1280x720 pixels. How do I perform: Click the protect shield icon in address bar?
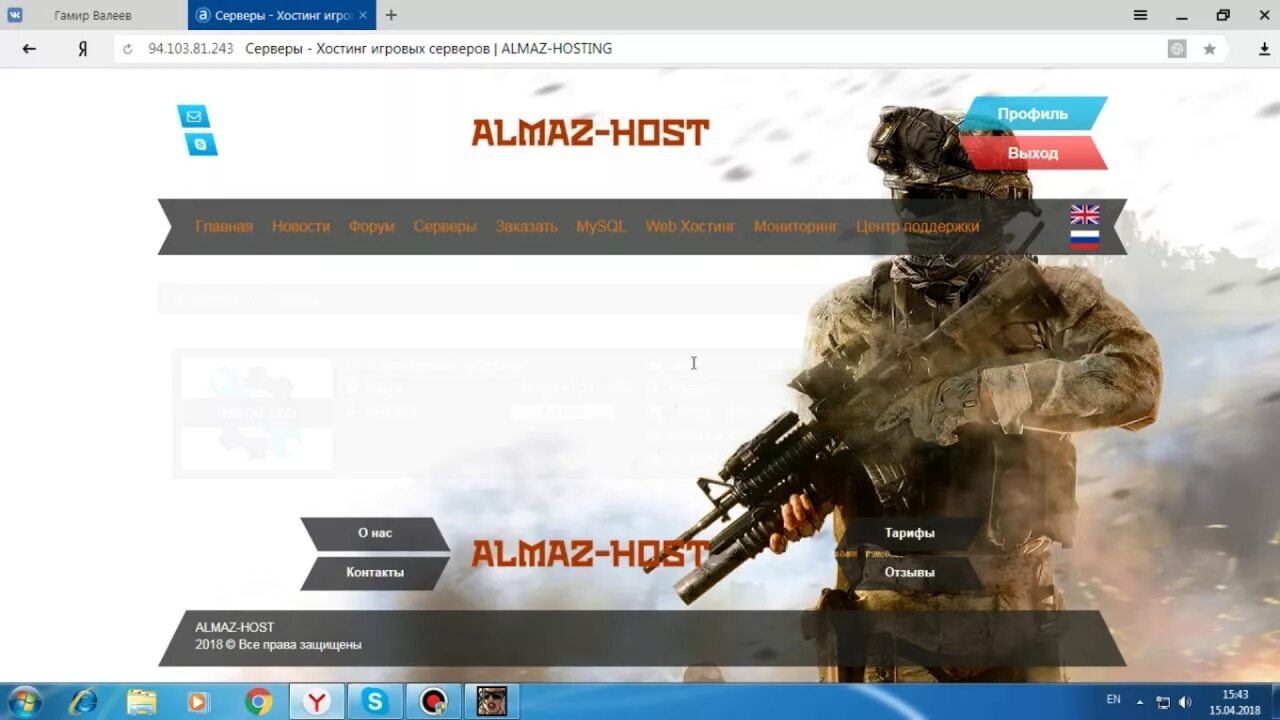[x=1178, y=48]
